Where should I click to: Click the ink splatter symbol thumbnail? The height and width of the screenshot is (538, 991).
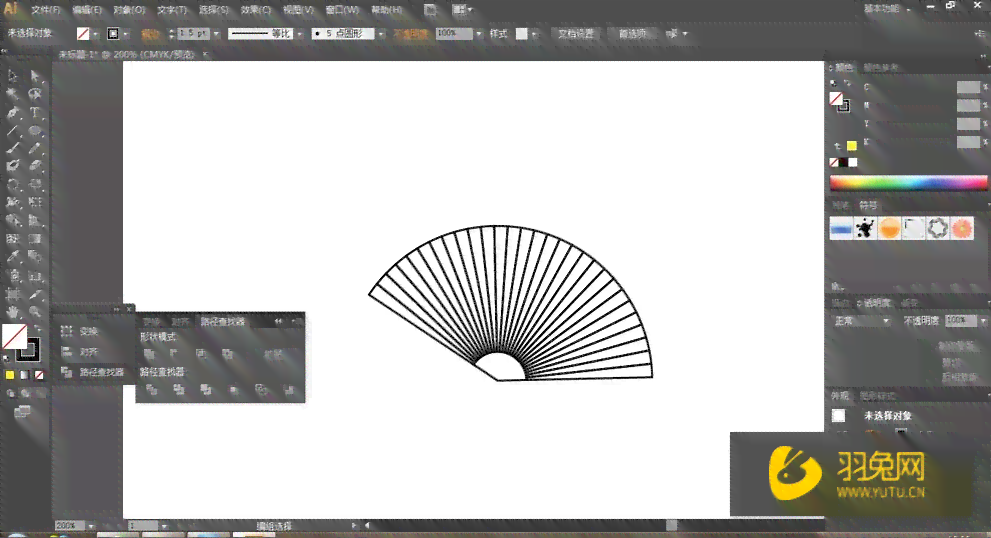tap(865, 228)
